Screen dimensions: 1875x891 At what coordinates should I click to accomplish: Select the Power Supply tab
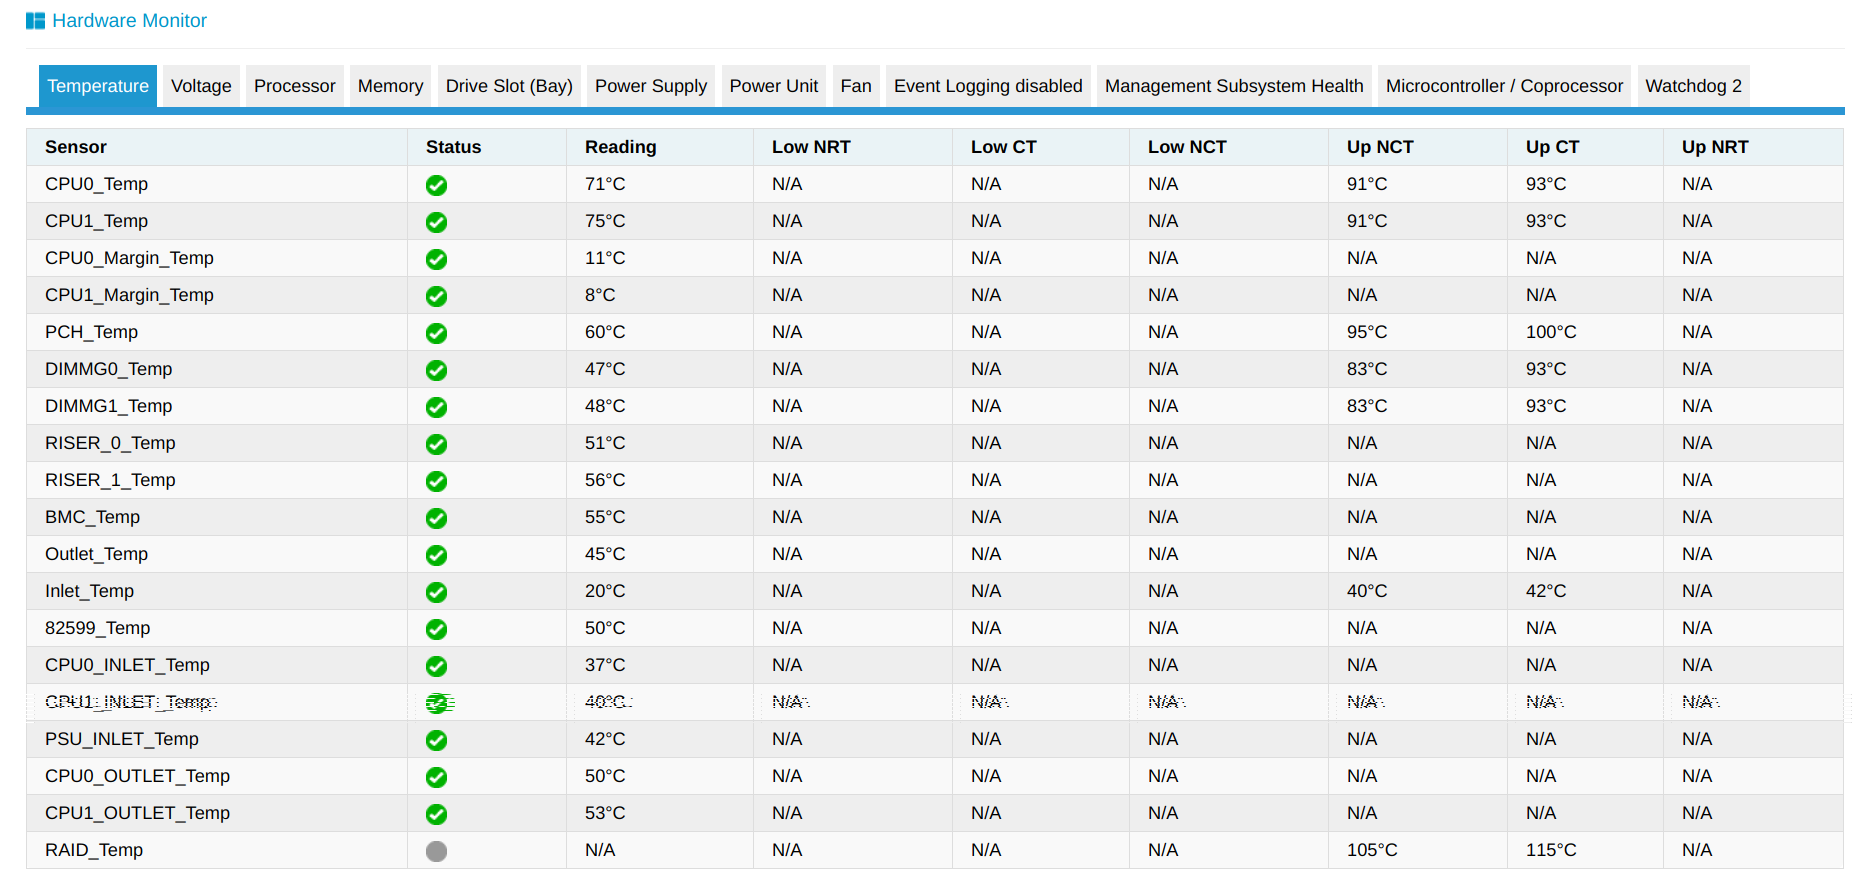click(651, 86)
